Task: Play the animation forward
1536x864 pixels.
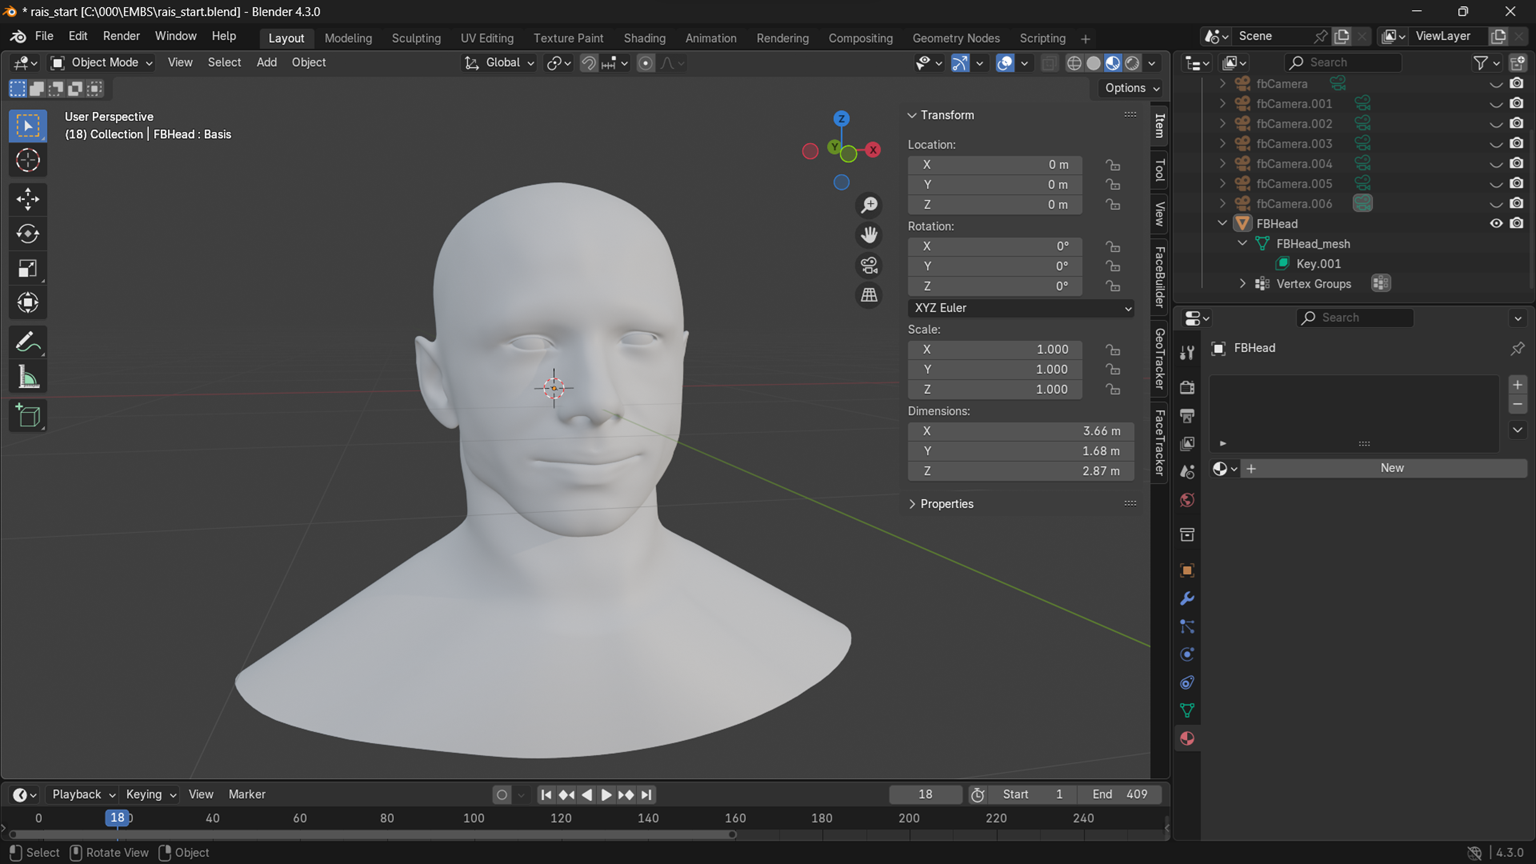Action: (x=606, y=795)
